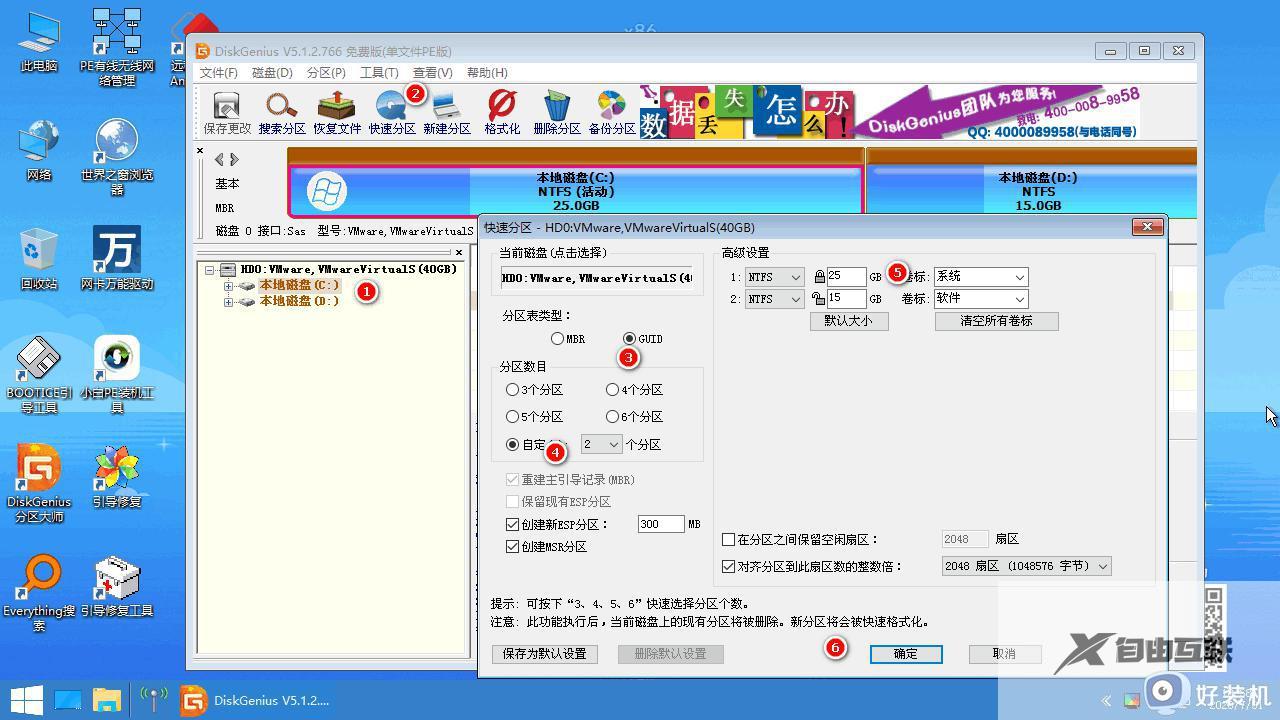This screenshot has height=720, width=1280.
Task: Click the current disk selection field
Action: point(598,278)
